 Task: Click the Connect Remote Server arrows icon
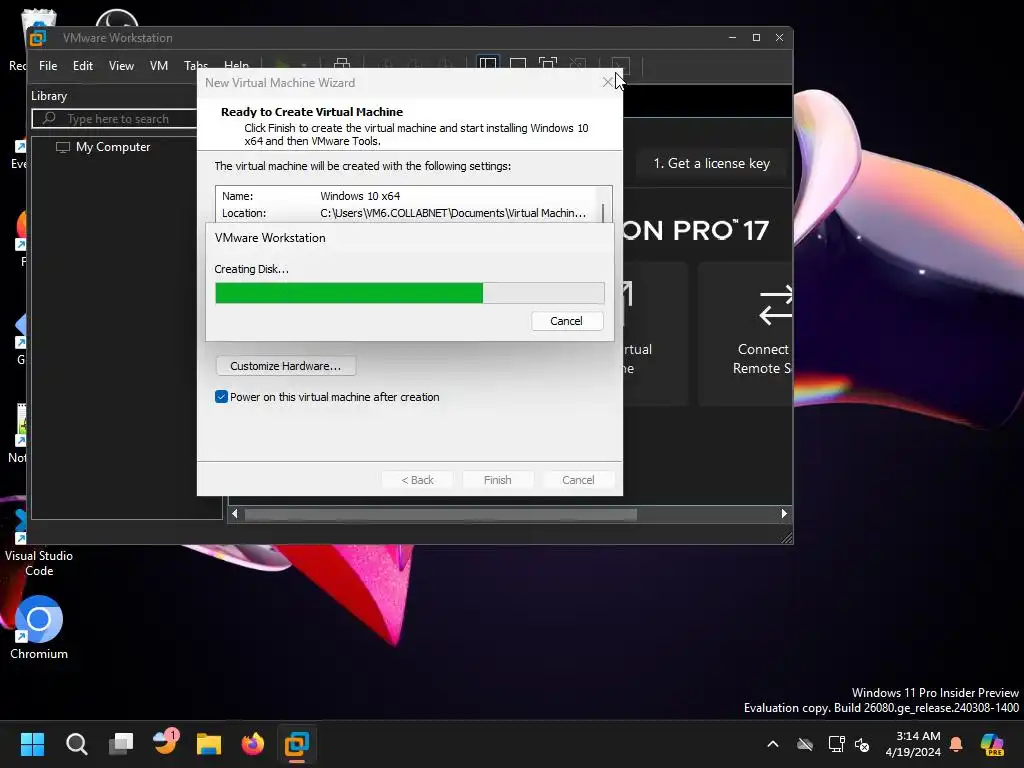click(x=776, y=305)
